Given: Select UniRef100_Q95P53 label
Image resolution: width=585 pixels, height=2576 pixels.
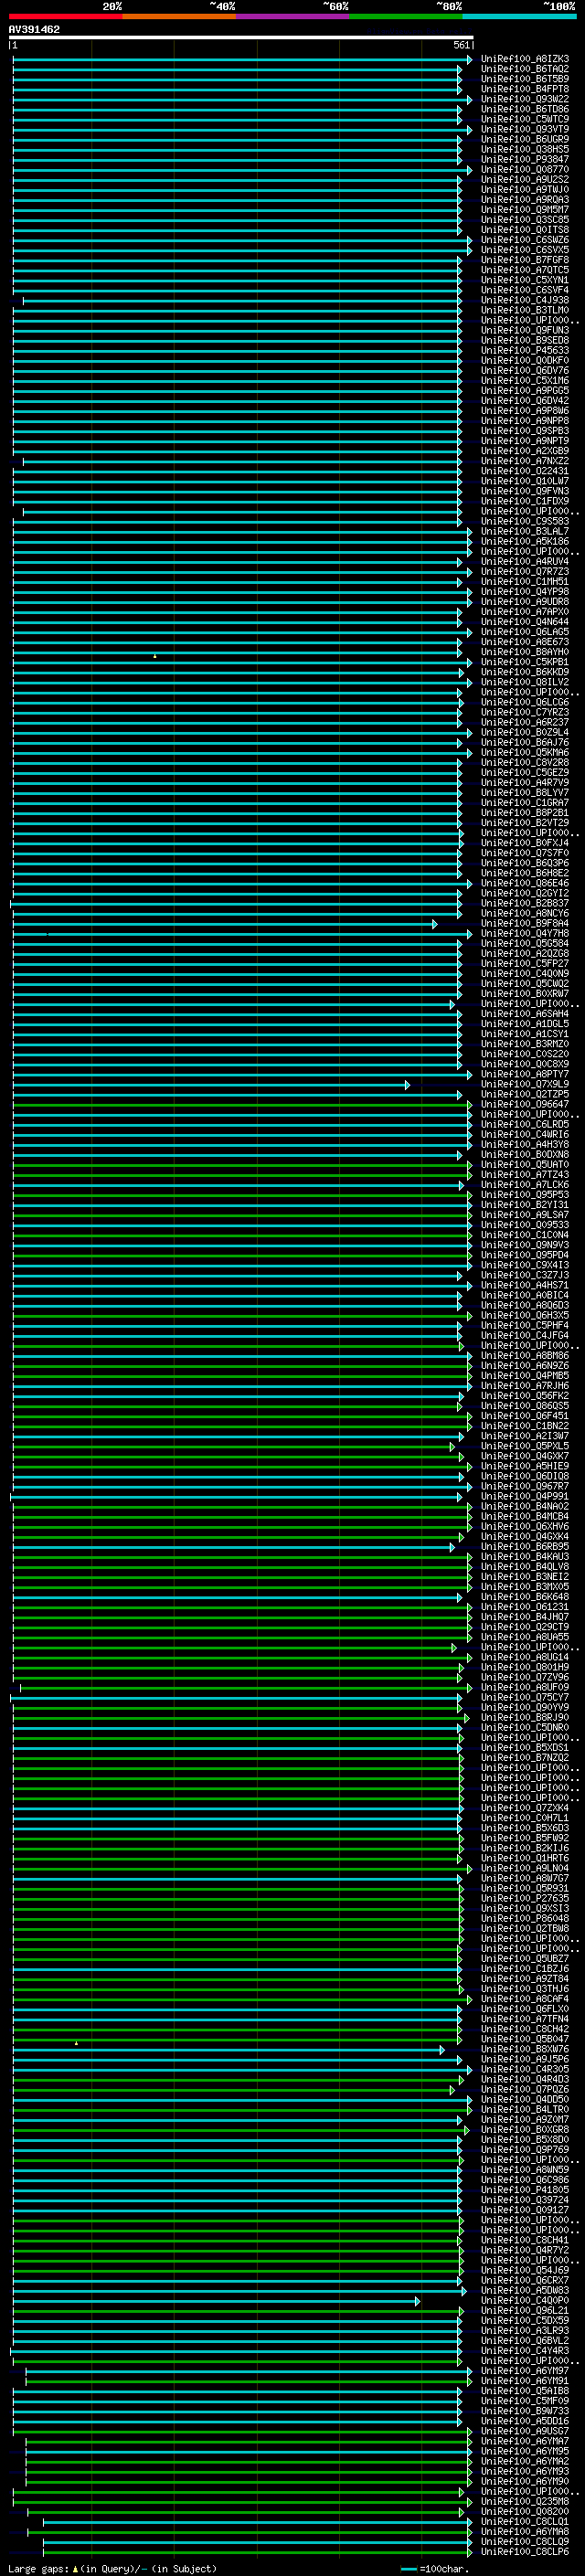Looking at the screenshot, I should [525, 1194].
